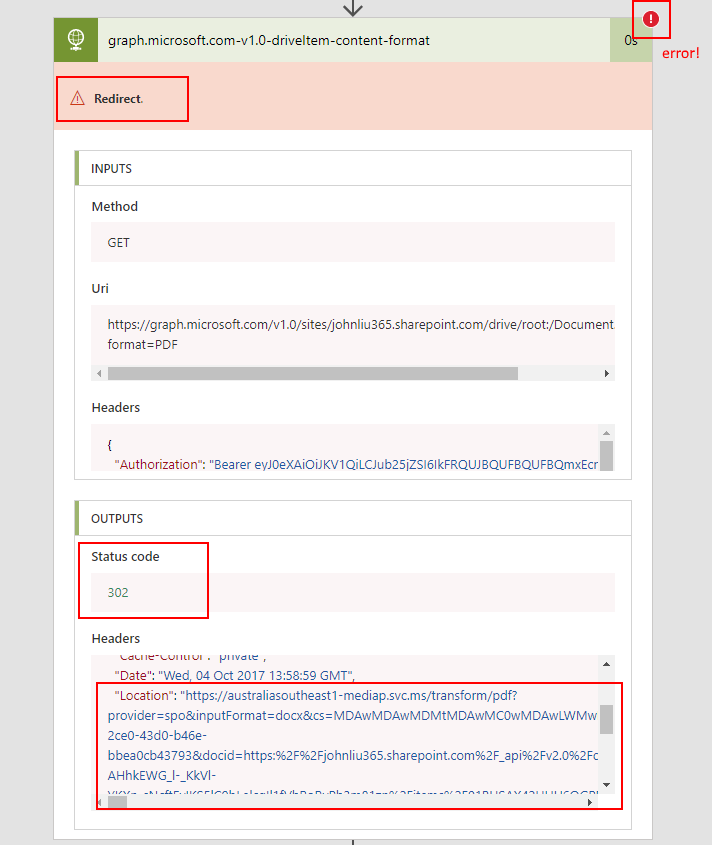Click the 302 status code value
Screen dimensions: 712x845
118,592
